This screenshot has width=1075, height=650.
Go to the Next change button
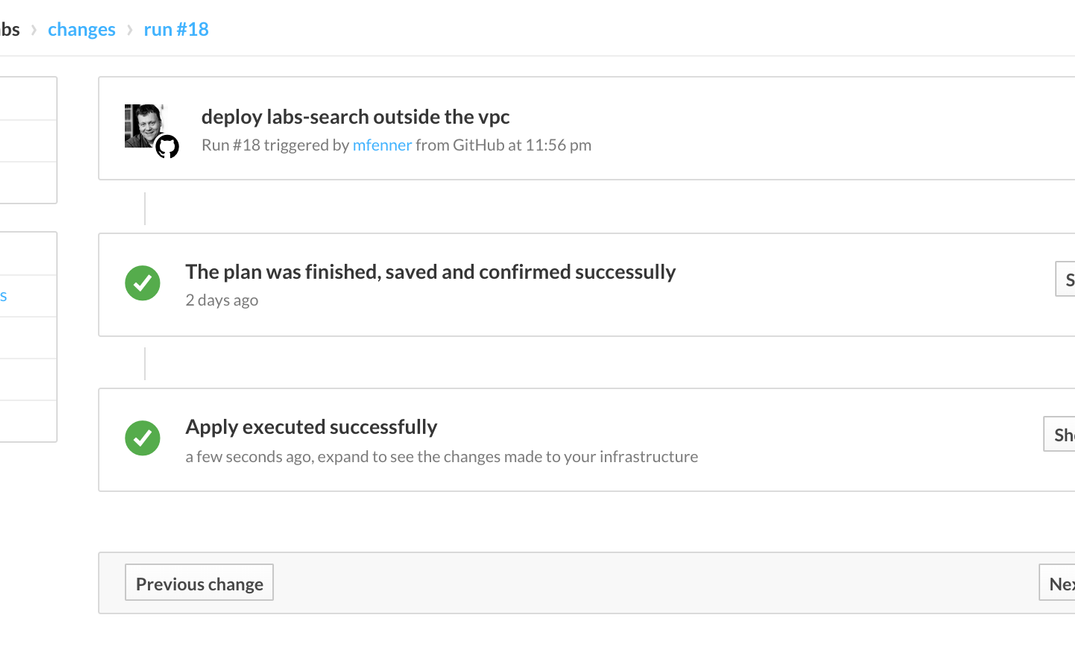[x=1059, y=584]
